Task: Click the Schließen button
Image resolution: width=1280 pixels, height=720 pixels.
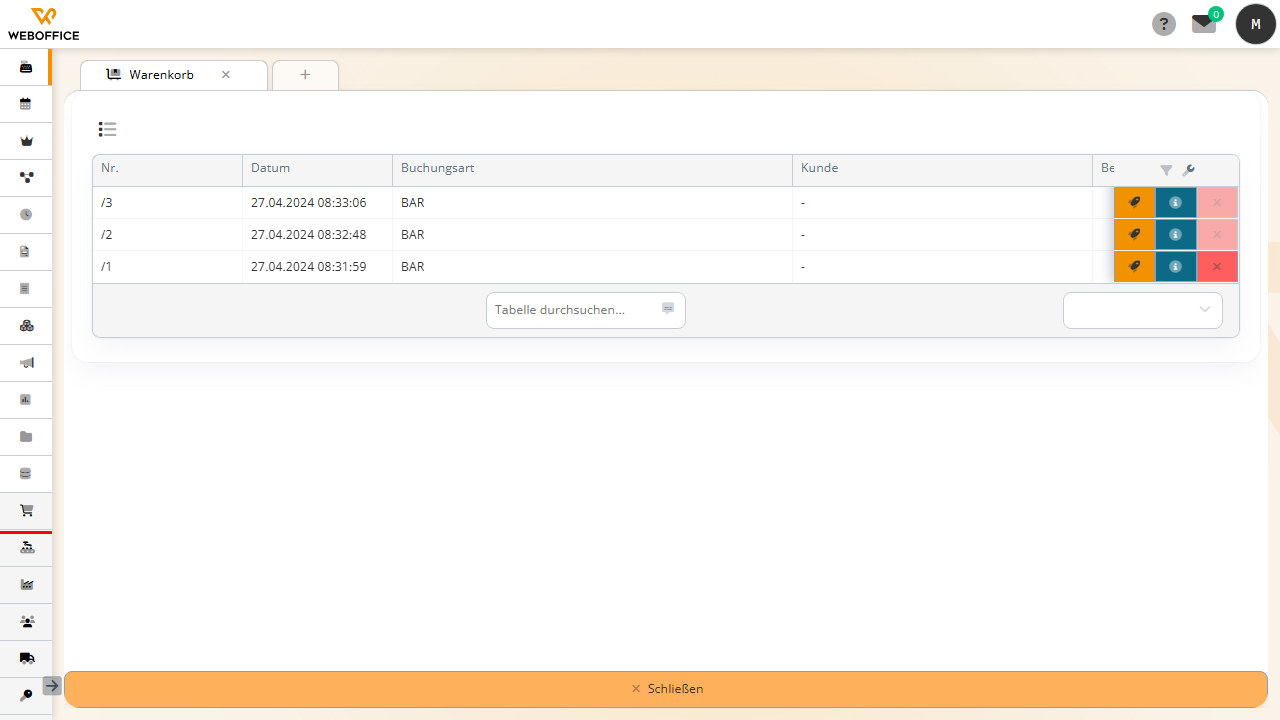Action: pos(666,689)
